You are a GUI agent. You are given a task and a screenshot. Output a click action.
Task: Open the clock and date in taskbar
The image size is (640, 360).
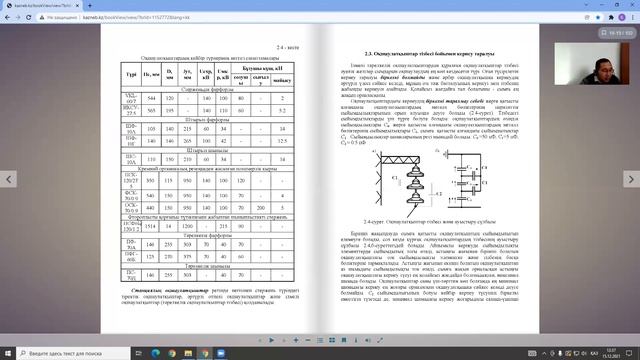tap(611, 353)
